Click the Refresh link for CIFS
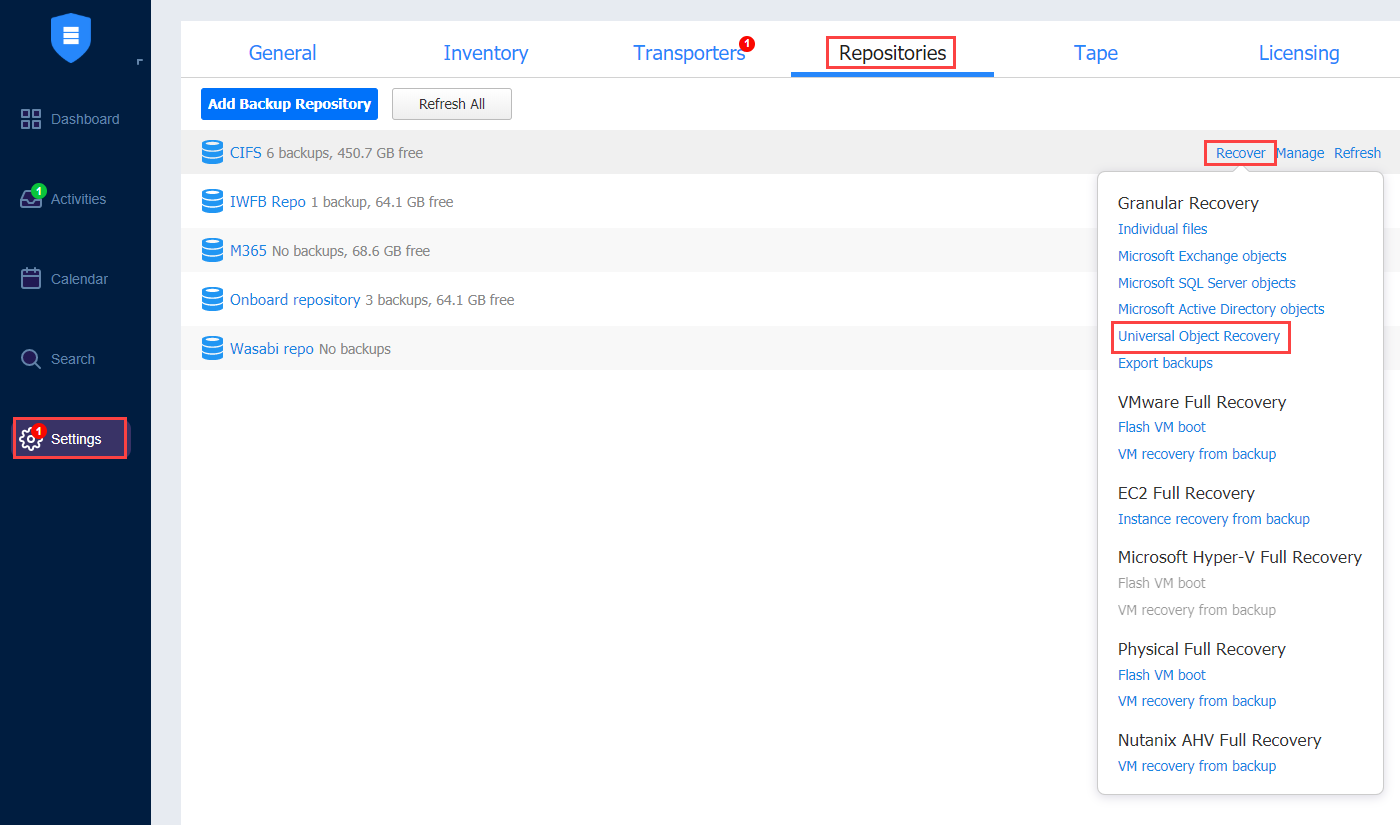This screenshot has height=825, width=1400. [x=1357, y=153]
